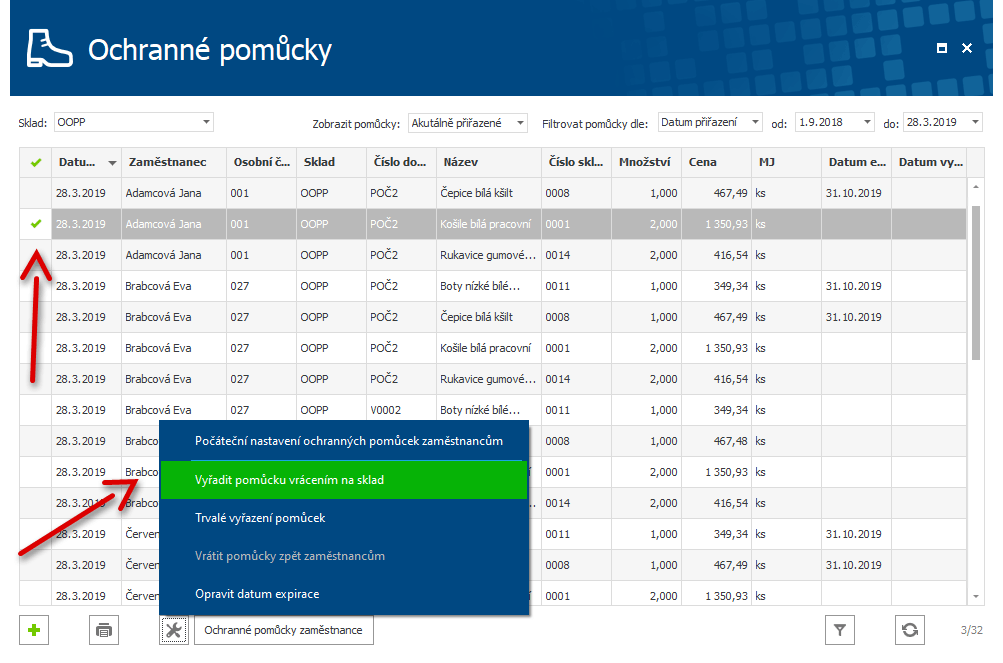Image resolution: width=1003 pixels, height=663 pixels.
Task: Sort by Množství column header
Action: [646, 163]
